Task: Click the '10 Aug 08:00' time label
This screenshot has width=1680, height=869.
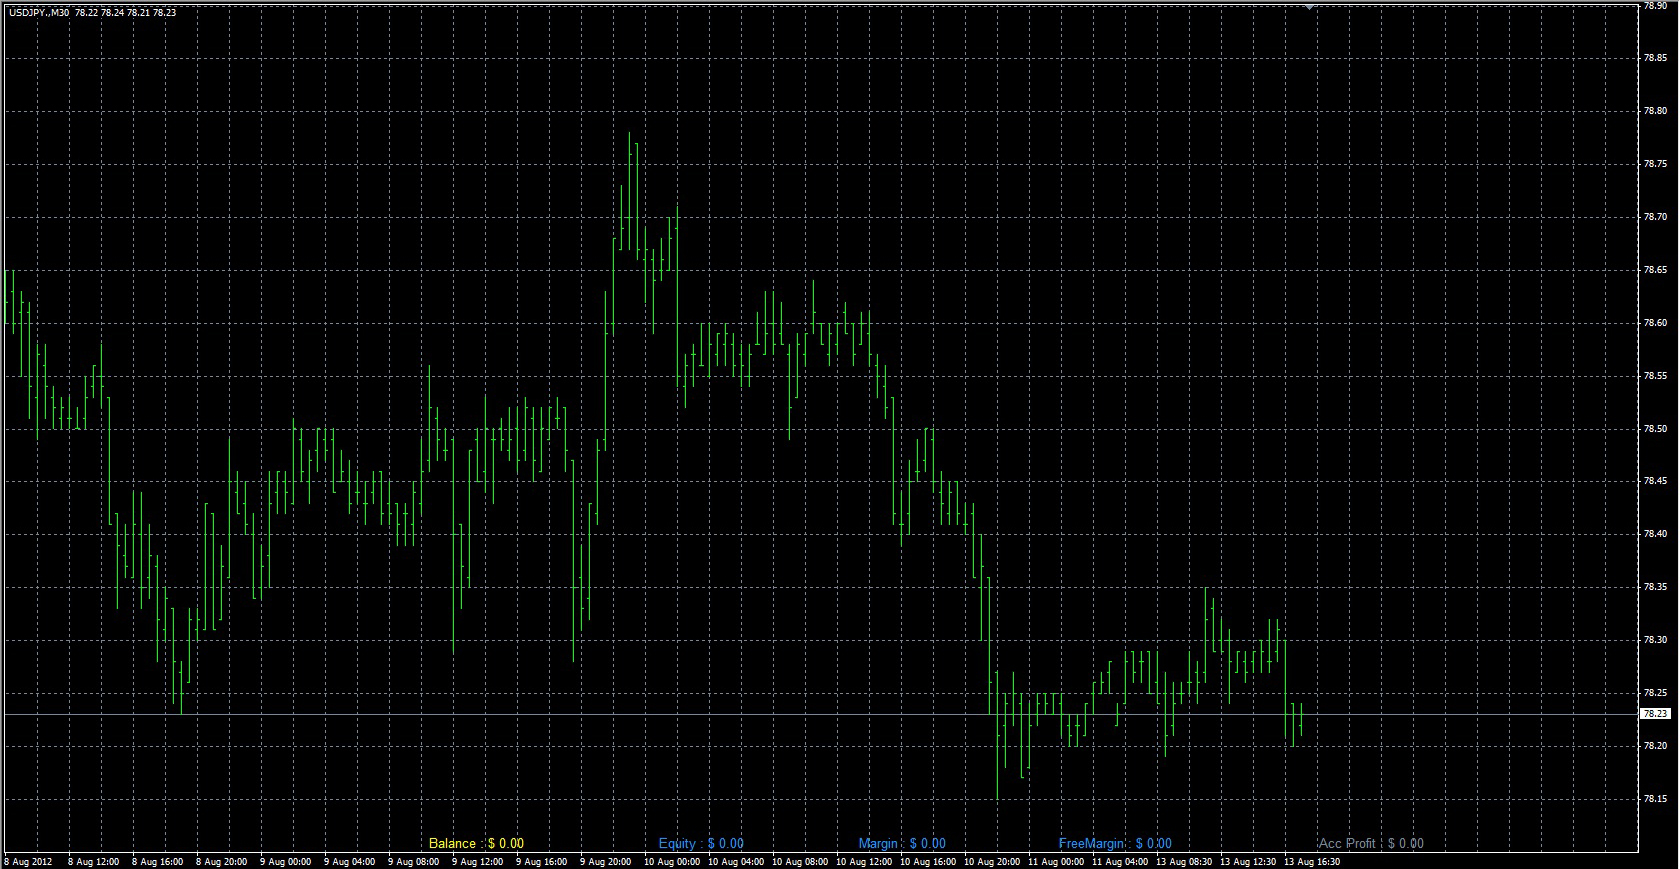Action: [799, 861]
